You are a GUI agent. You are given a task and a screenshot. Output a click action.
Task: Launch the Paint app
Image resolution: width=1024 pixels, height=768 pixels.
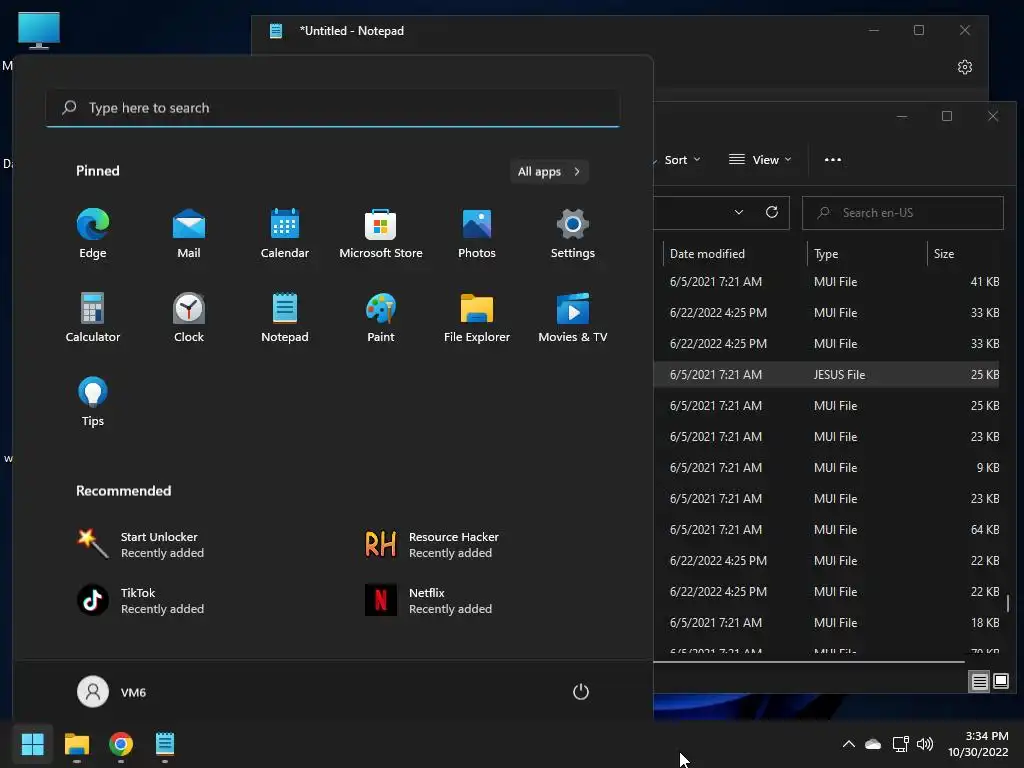click(381, 318)
